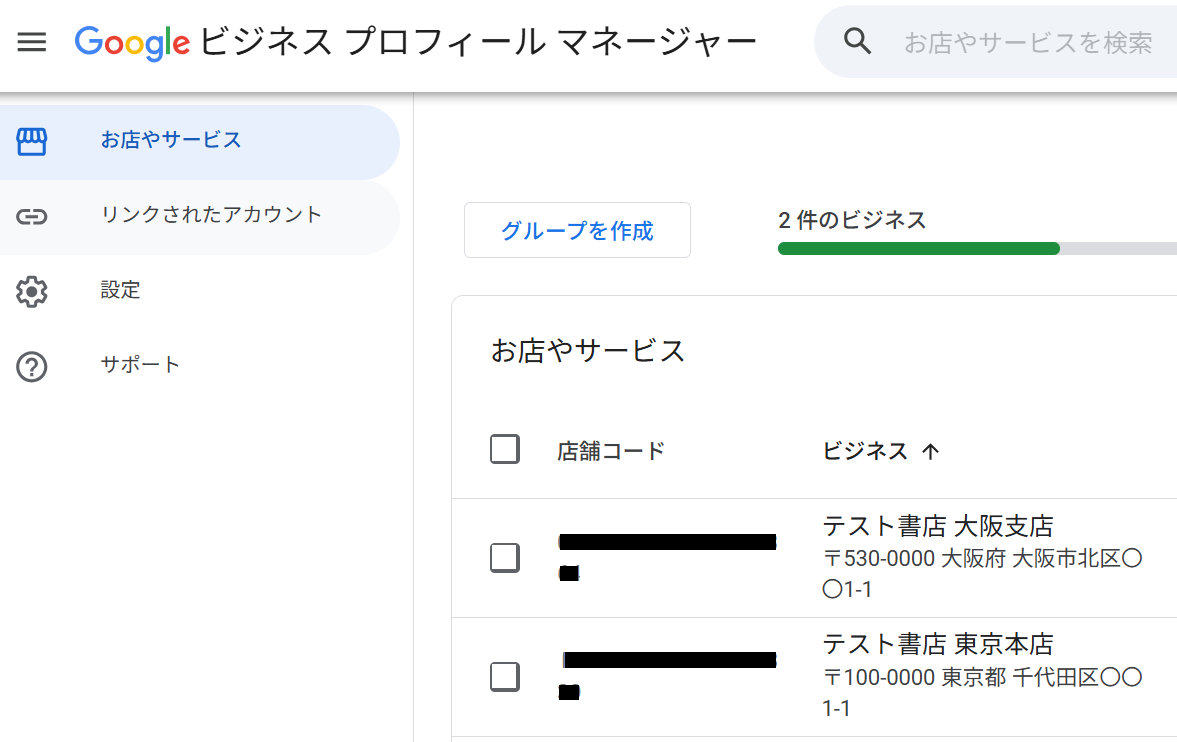Sort by the ビジネス column header

click(865, 451)
